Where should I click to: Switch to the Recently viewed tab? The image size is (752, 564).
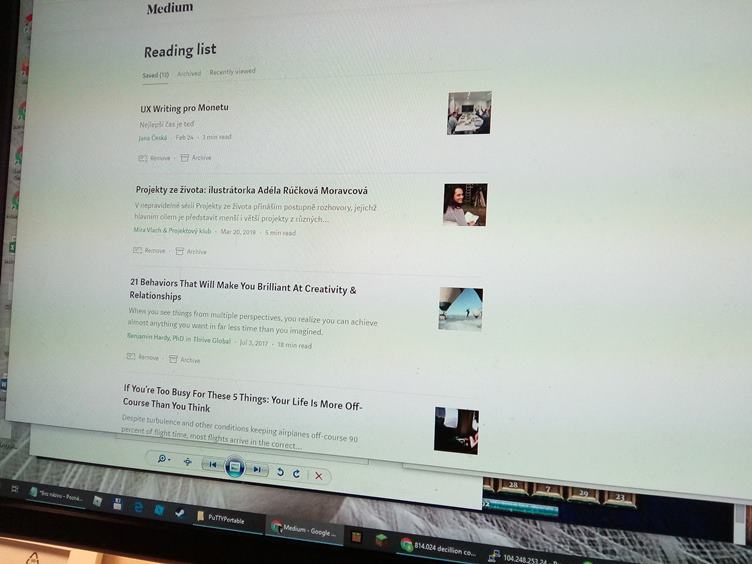pyautogui.click(x=232, y=71)
